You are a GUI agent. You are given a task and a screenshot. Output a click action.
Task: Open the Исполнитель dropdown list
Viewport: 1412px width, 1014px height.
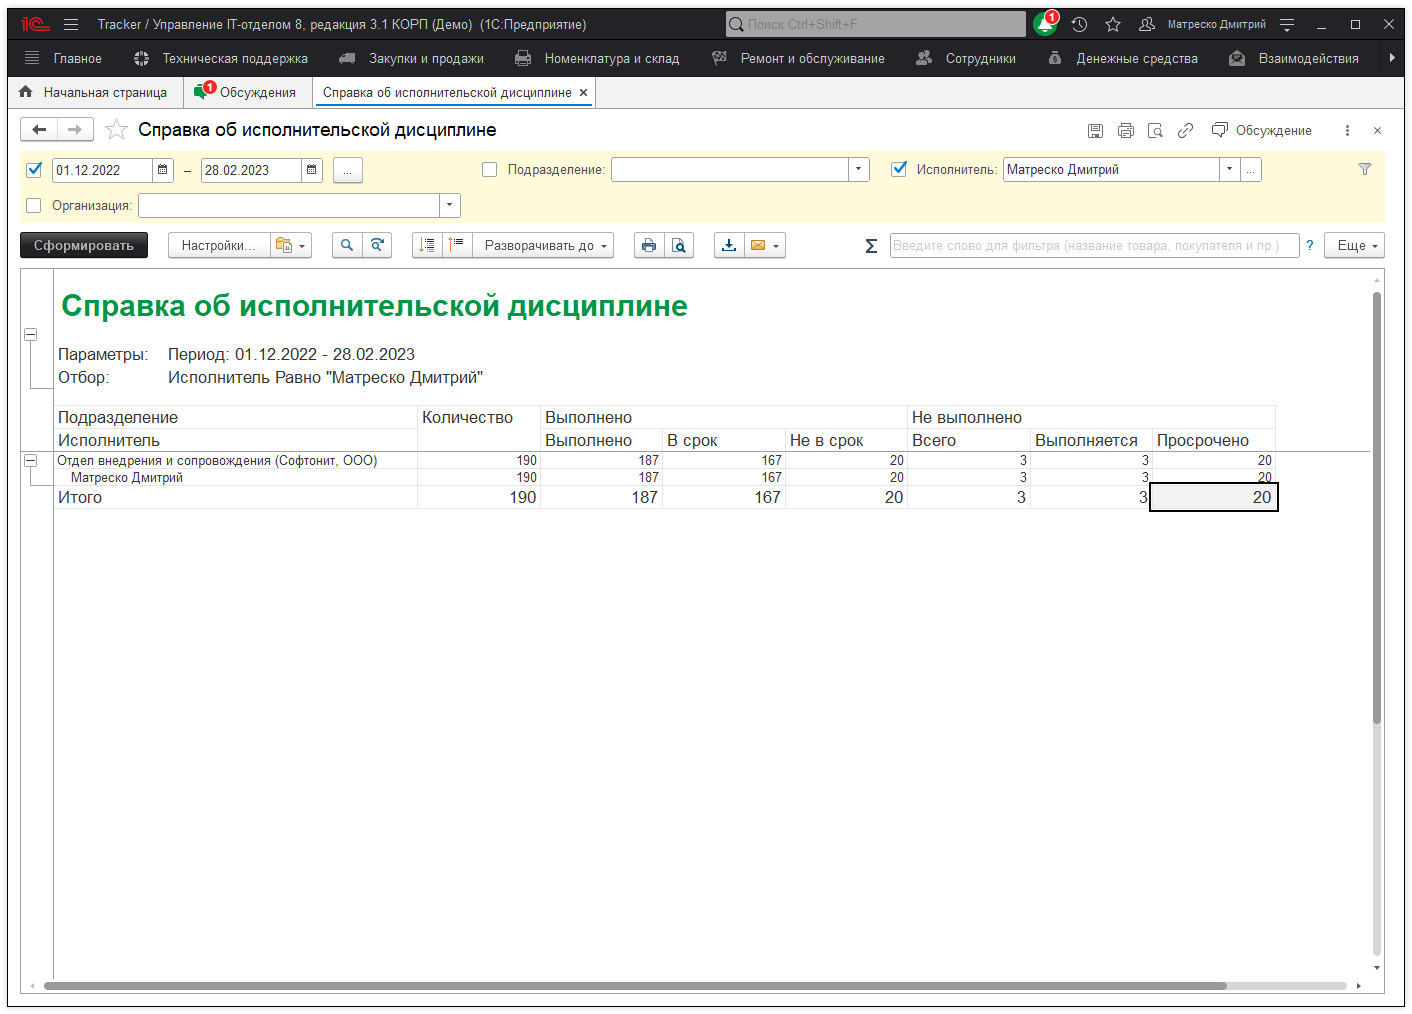pos(1229,169)
